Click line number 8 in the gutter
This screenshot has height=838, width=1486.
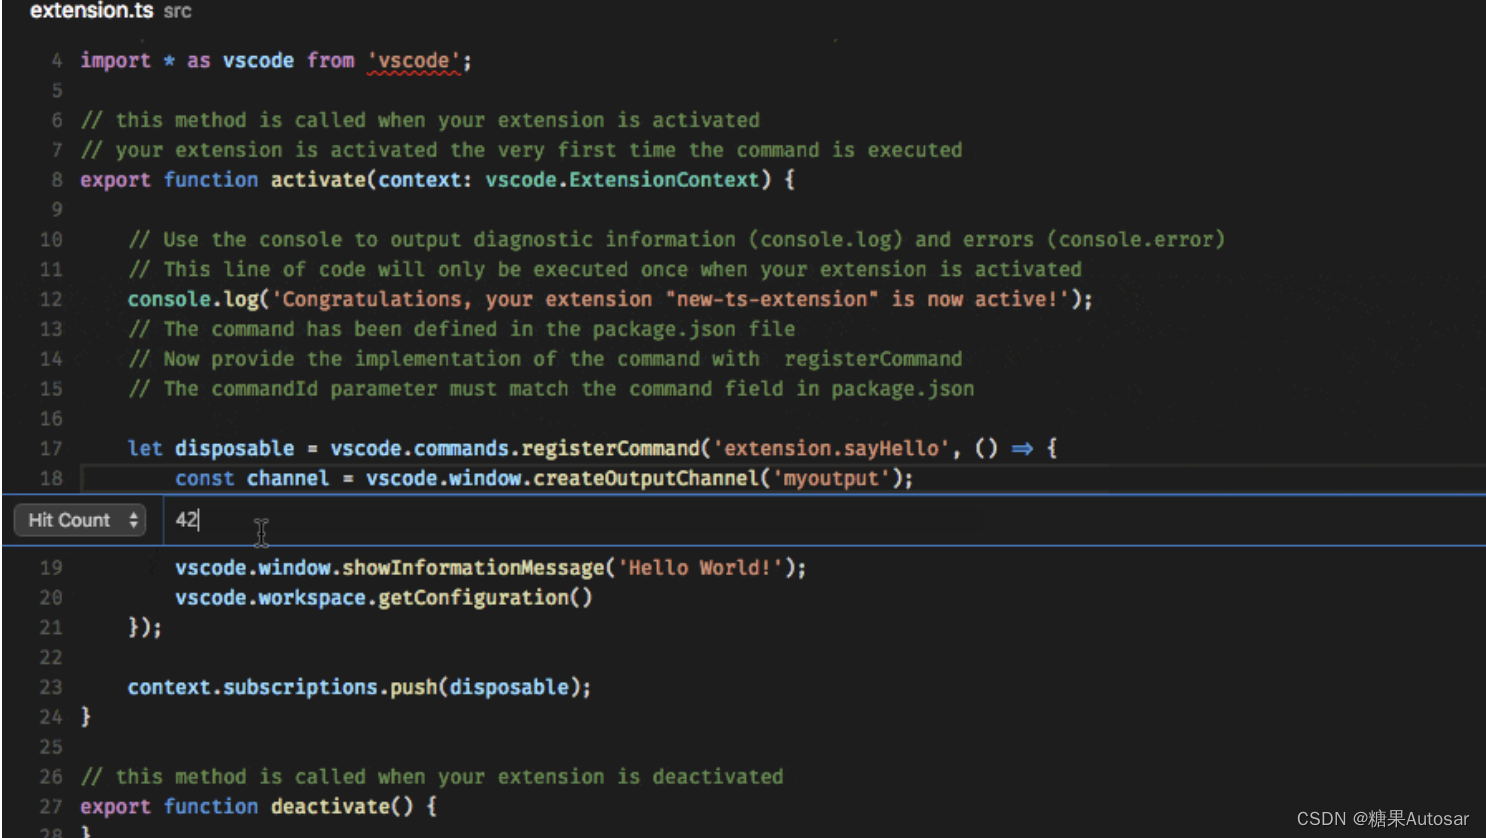(57, 180)
